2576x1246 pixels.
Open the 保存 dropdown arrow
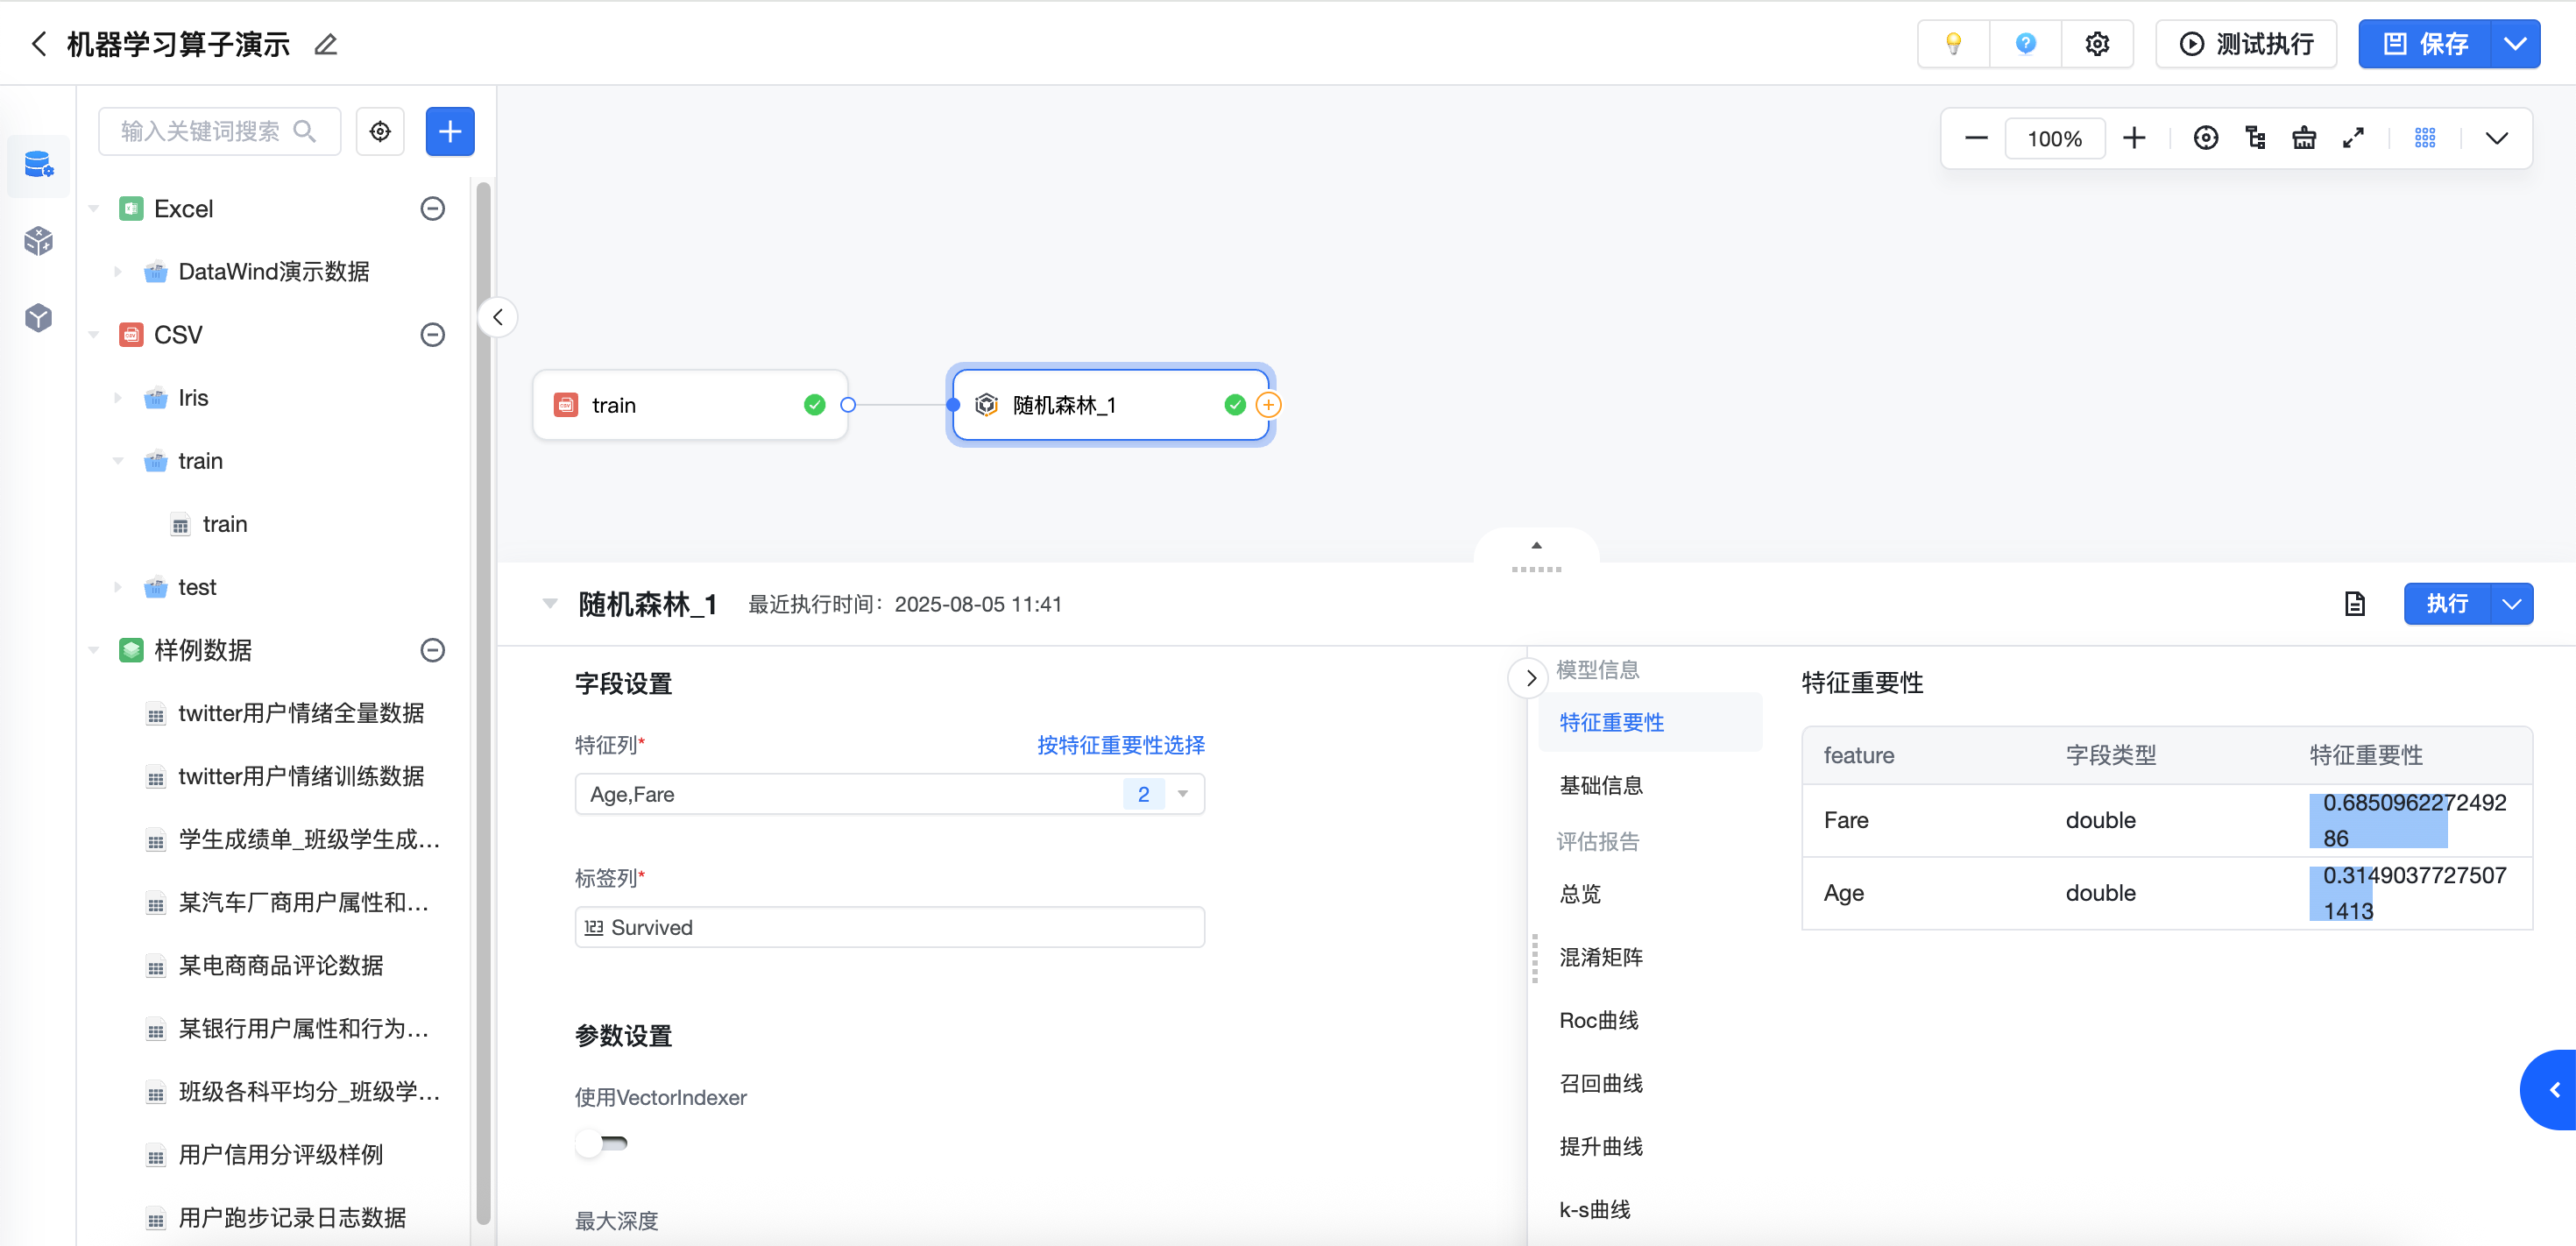[2515, 44]
